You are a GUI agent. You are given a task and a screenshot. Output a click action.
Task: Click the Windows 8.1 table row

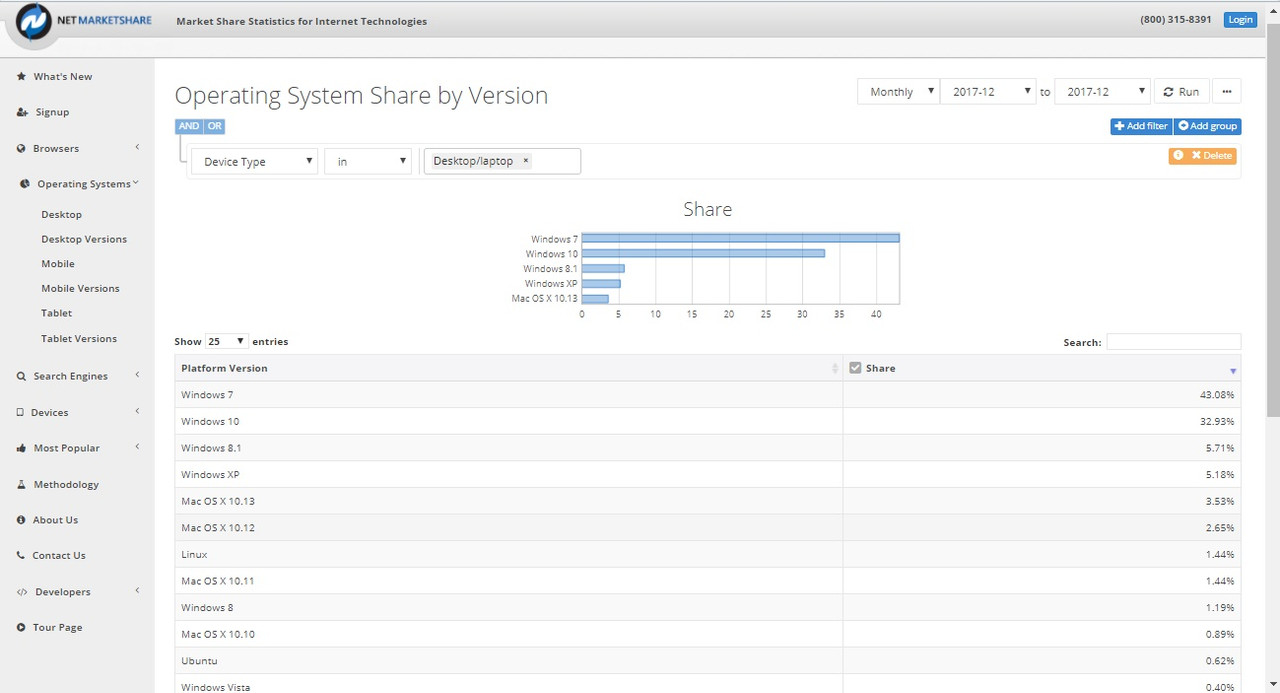(708, 447)
